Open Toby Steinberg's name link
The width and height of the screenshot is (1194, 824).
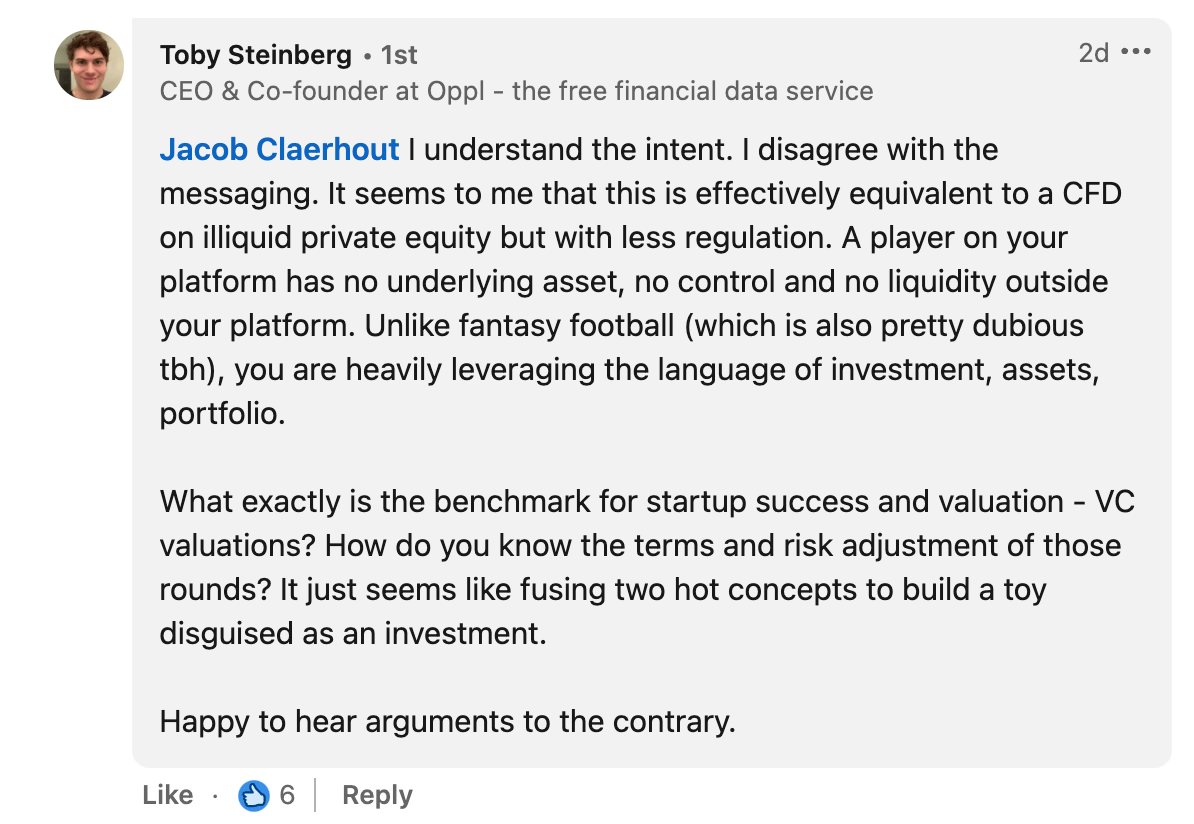[x=256, y=55]
